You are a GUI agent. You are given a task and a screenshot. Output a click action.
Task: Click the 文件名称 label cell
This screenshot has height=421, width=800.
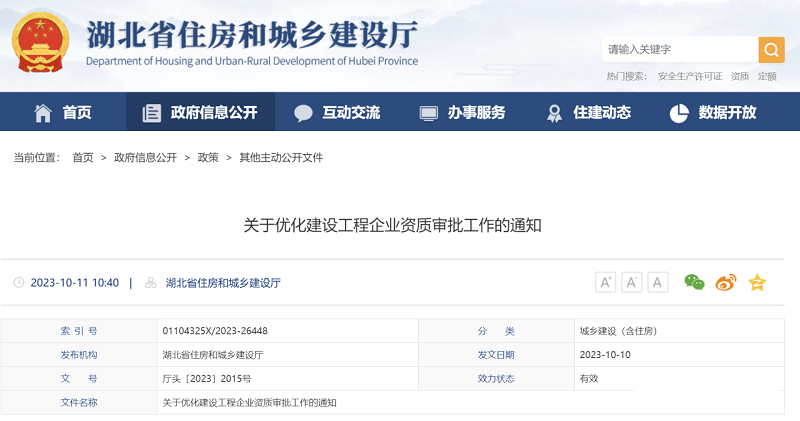[79, 403]
